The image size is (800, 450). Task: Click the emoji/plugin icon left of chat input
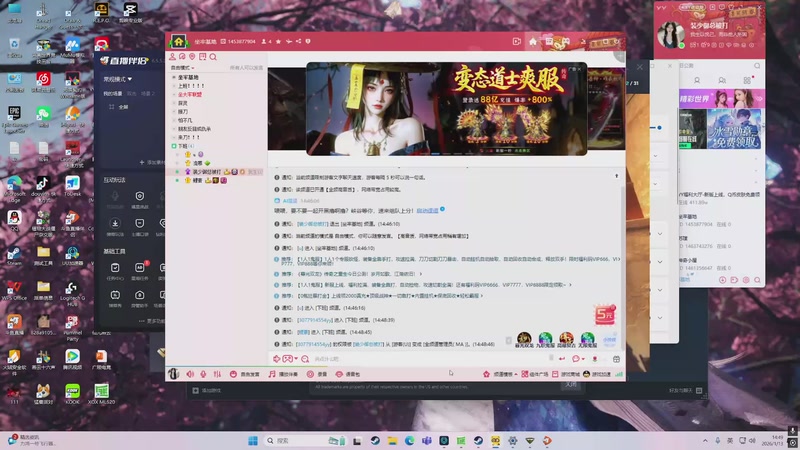tap(277, 359)
